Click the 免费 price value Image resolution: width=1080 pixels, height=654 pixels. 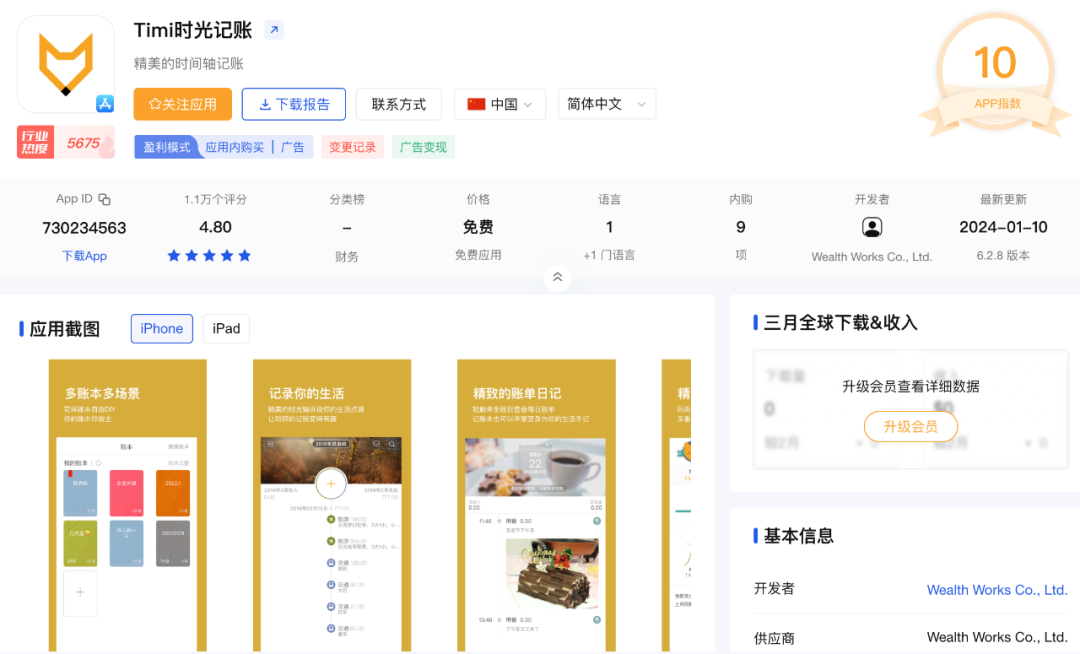[x=478, y=227]
